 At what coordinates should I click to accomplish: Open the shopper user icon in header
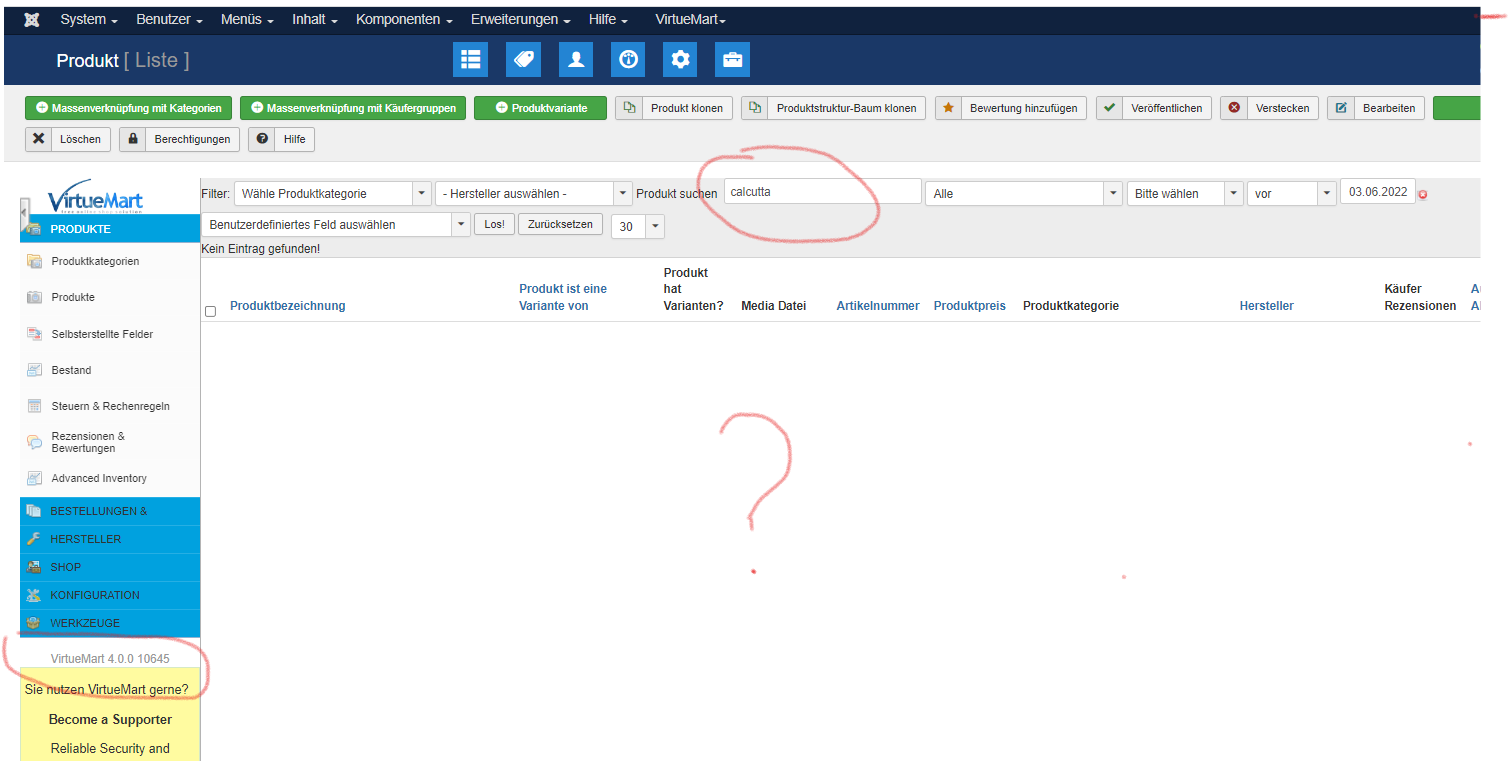576,60
